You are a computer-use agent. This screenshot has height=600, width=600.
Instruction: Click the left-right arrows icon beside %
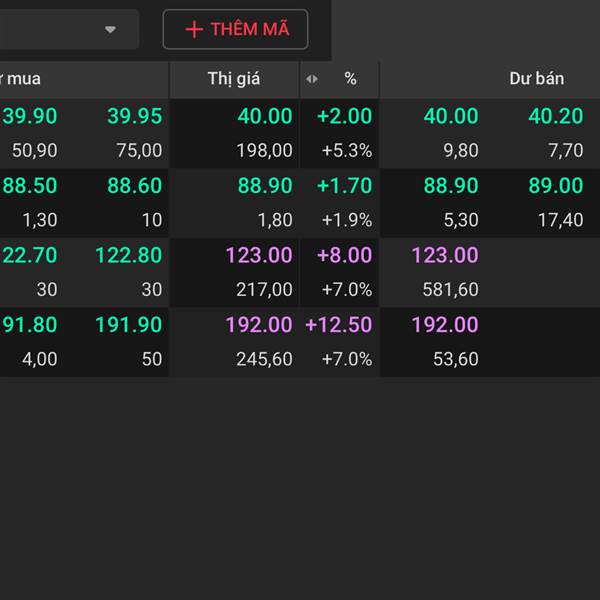point(312,79)
